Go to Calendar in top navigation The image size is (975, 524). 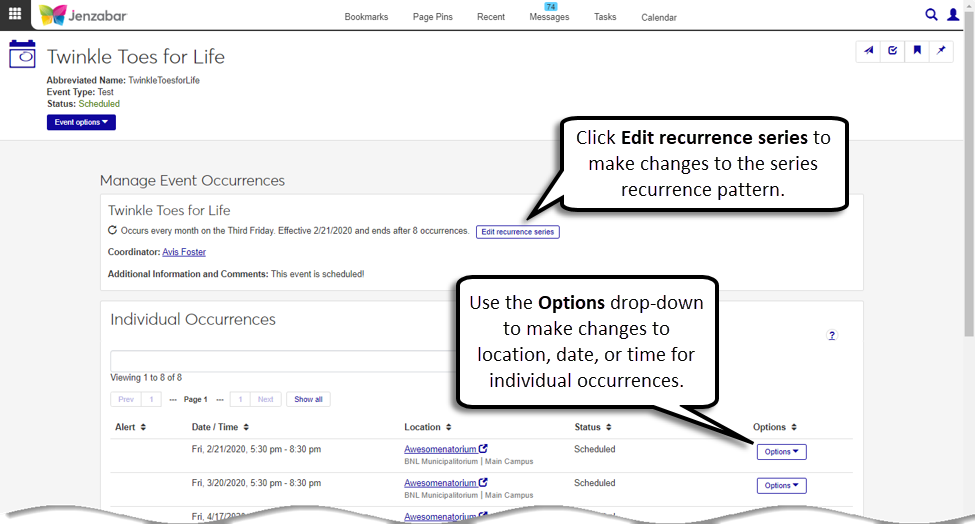point(658,17)
